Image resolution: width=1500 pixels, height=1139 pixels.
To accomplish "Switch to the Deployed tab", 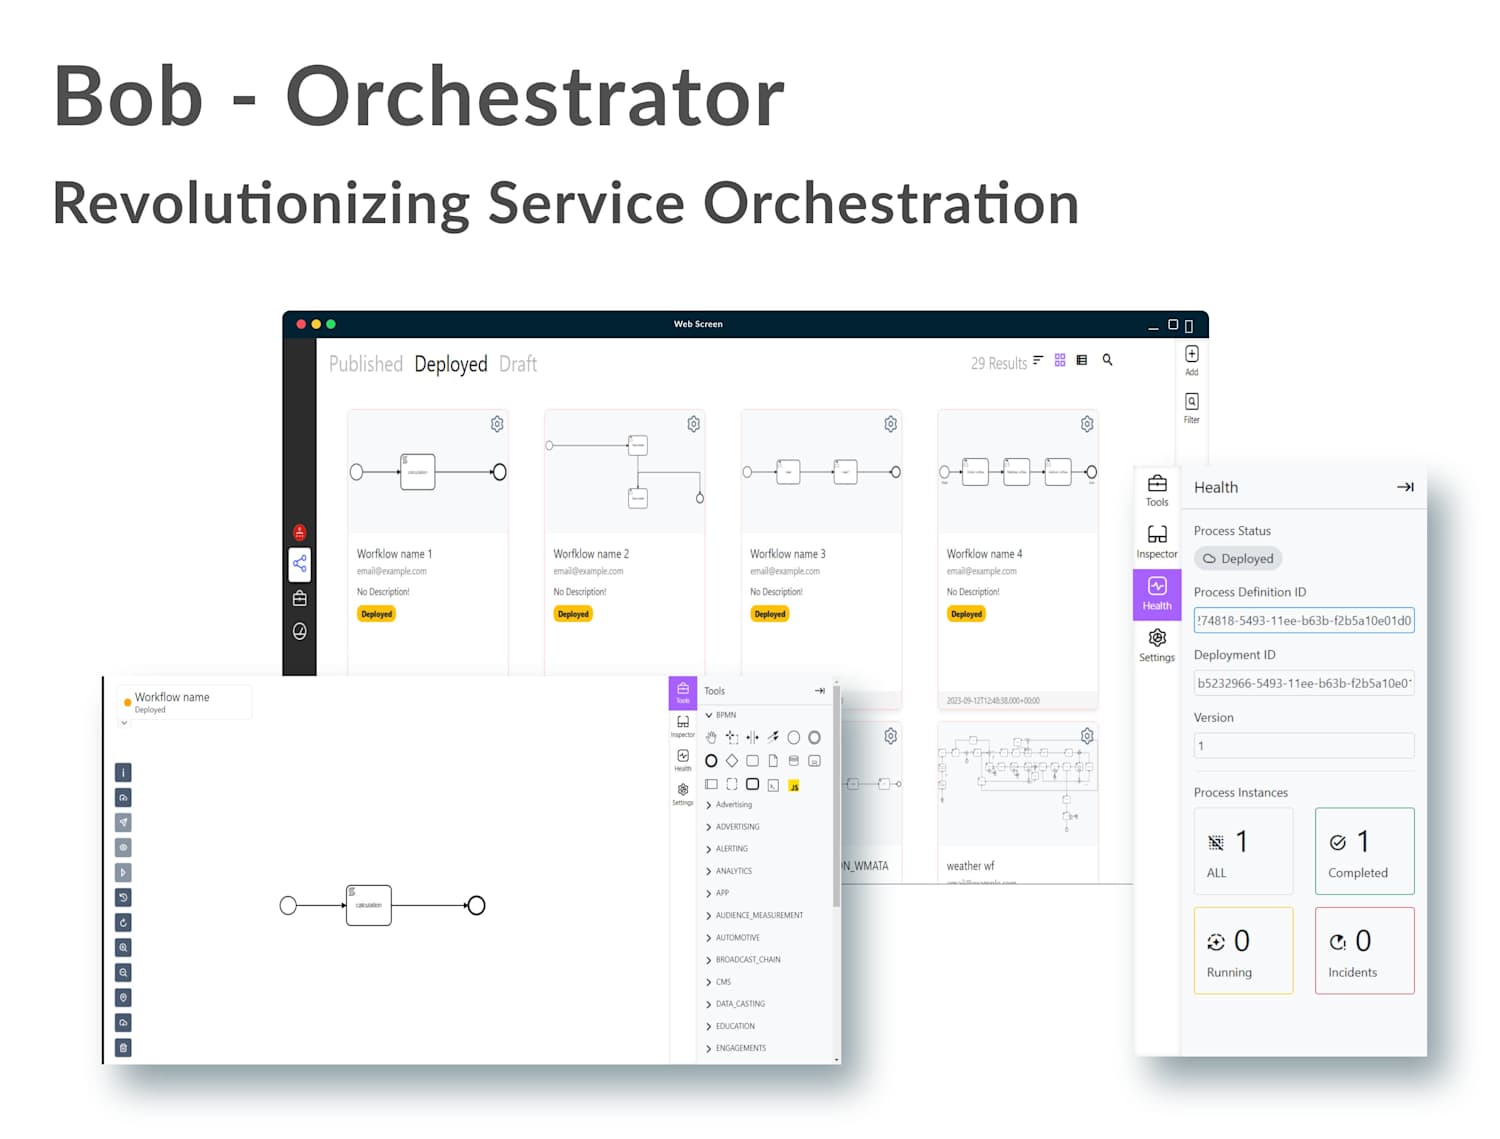I will [451, 364].
